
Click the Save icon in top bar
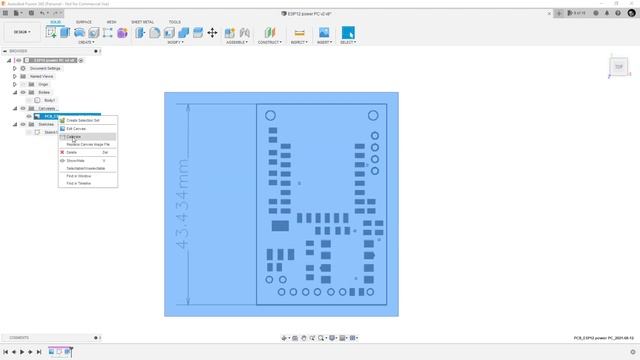(x=31, y=13)
